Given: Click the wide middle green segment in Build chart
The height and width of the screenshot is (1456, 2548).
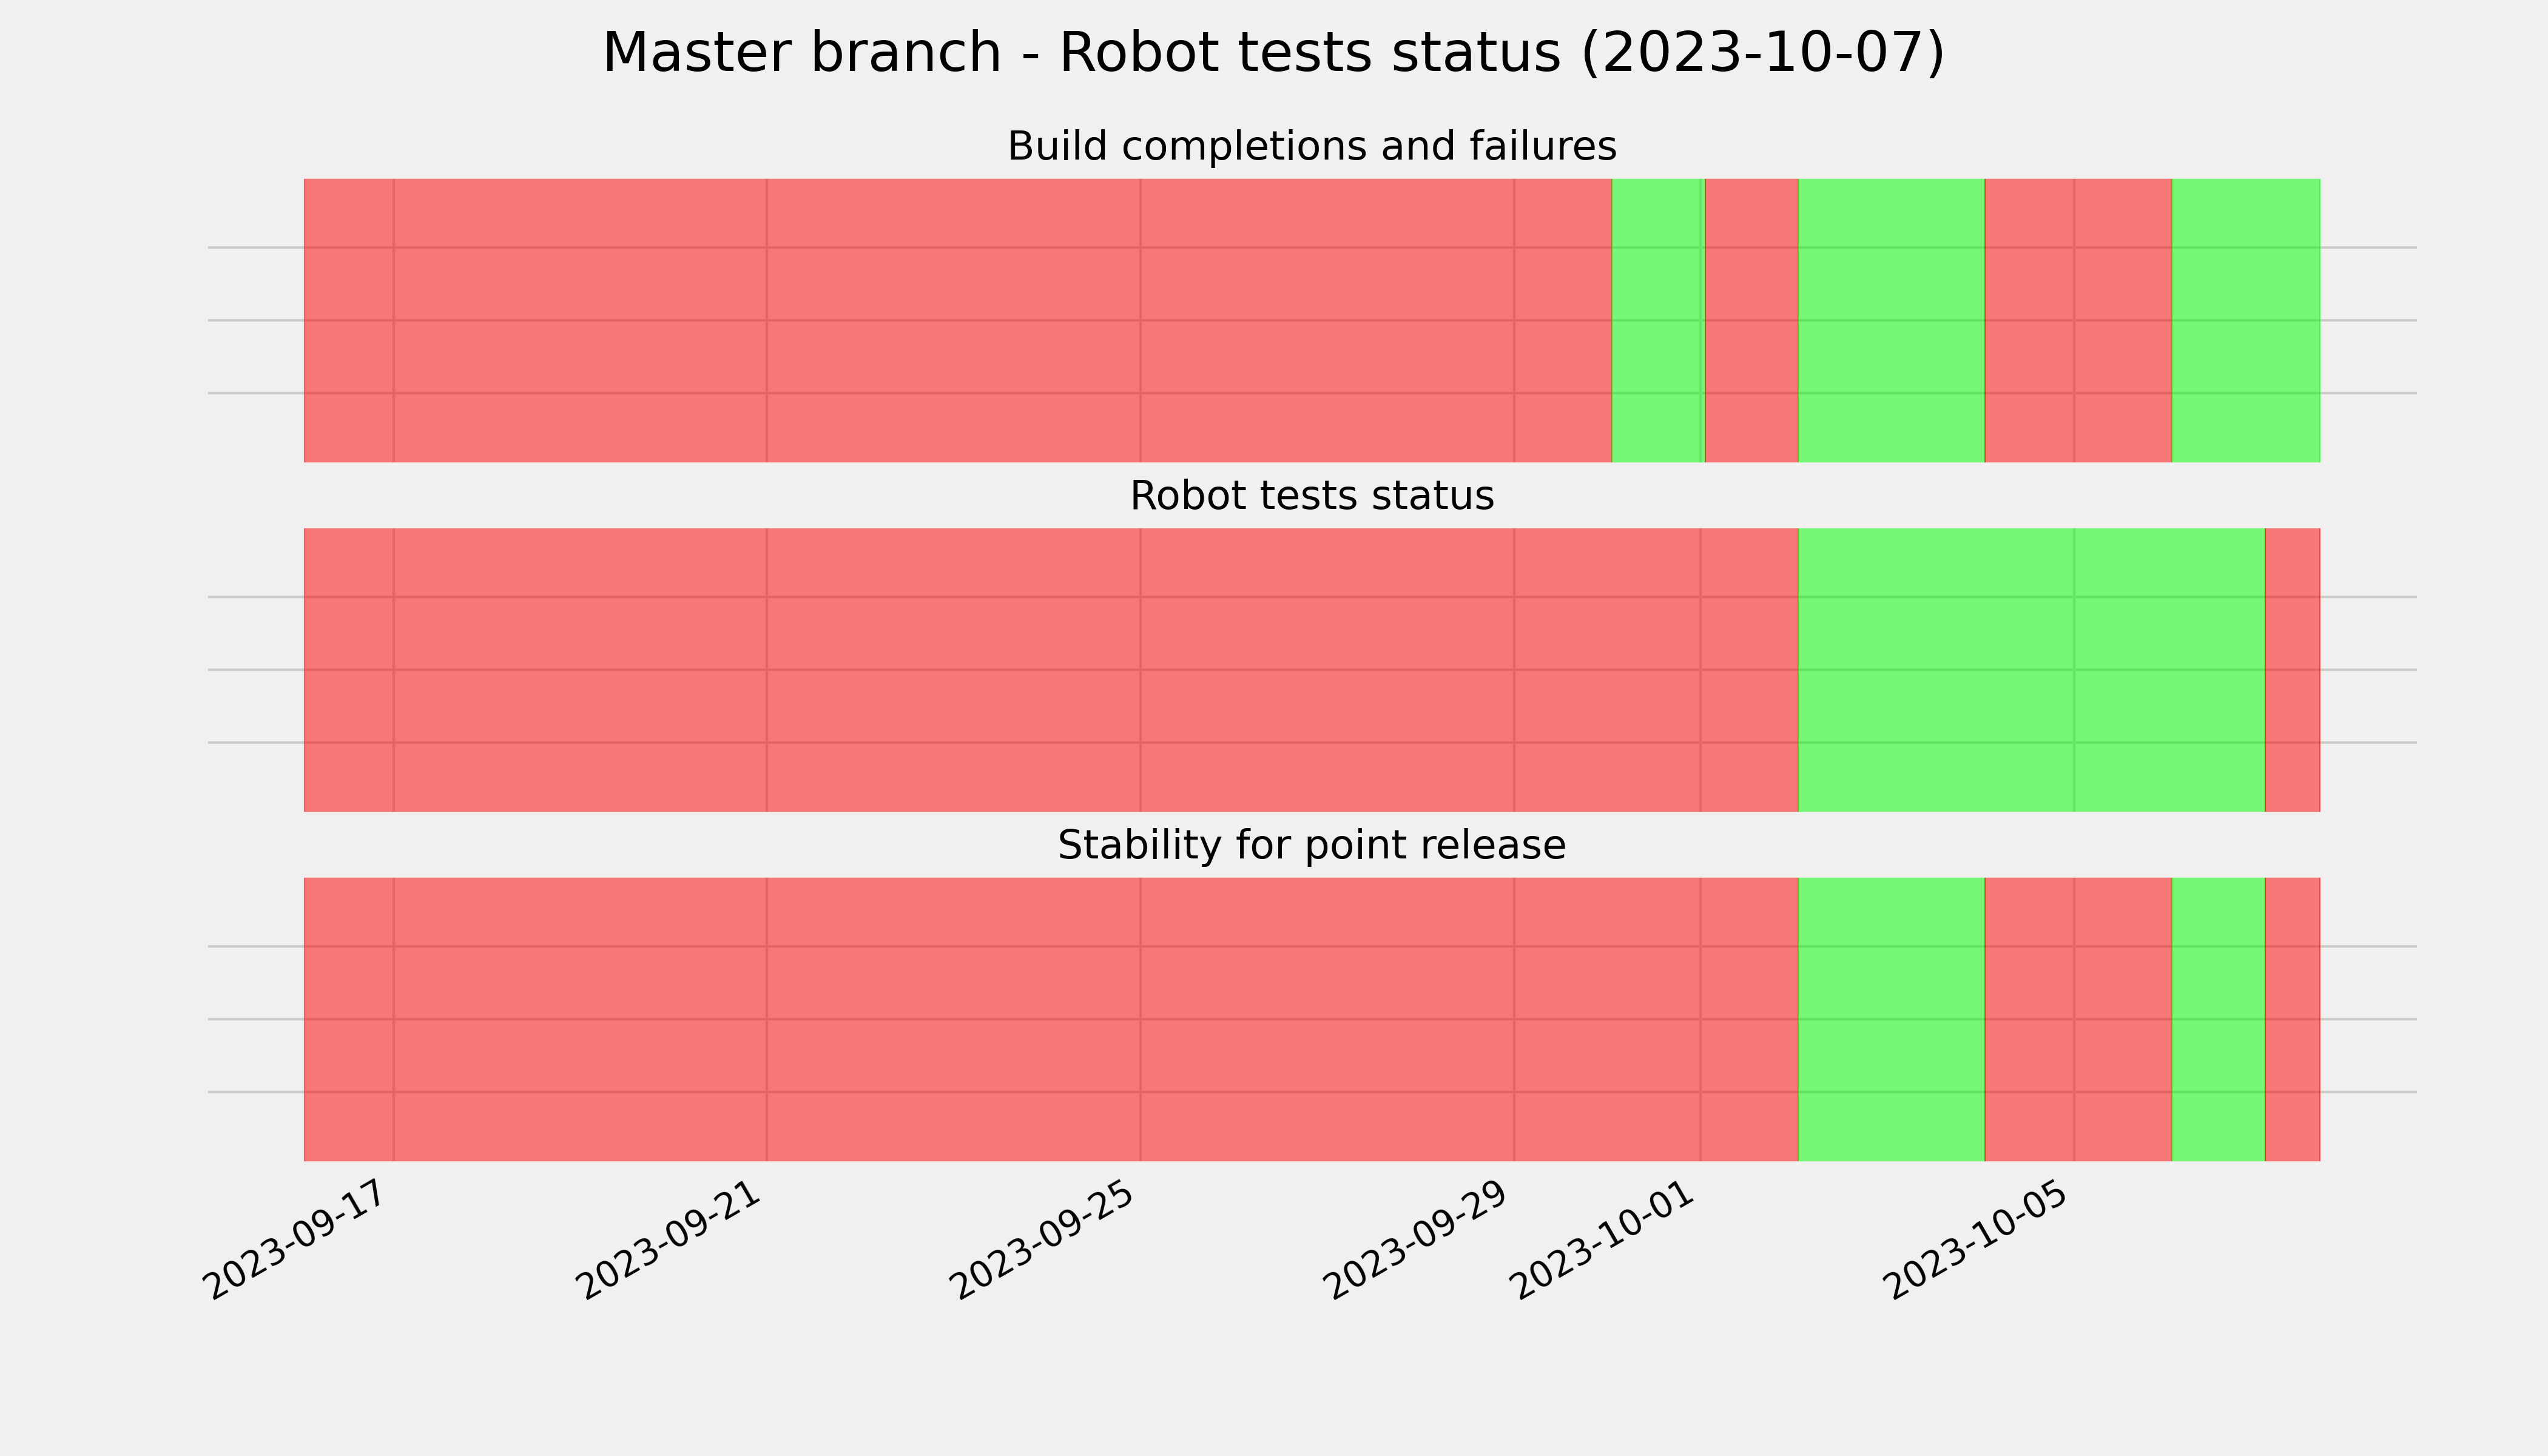Looking at the screenshot, I should (x=1892, y=320).
